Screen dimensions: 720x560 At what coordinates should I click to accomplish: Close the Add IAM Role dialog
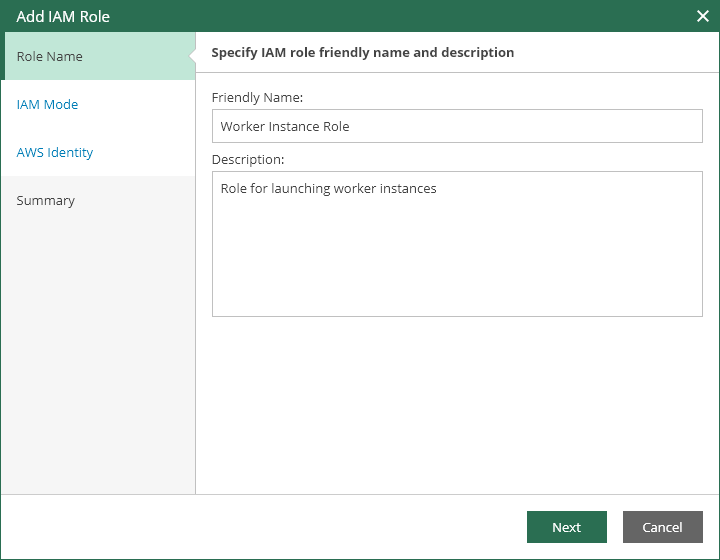pos(702,16)
